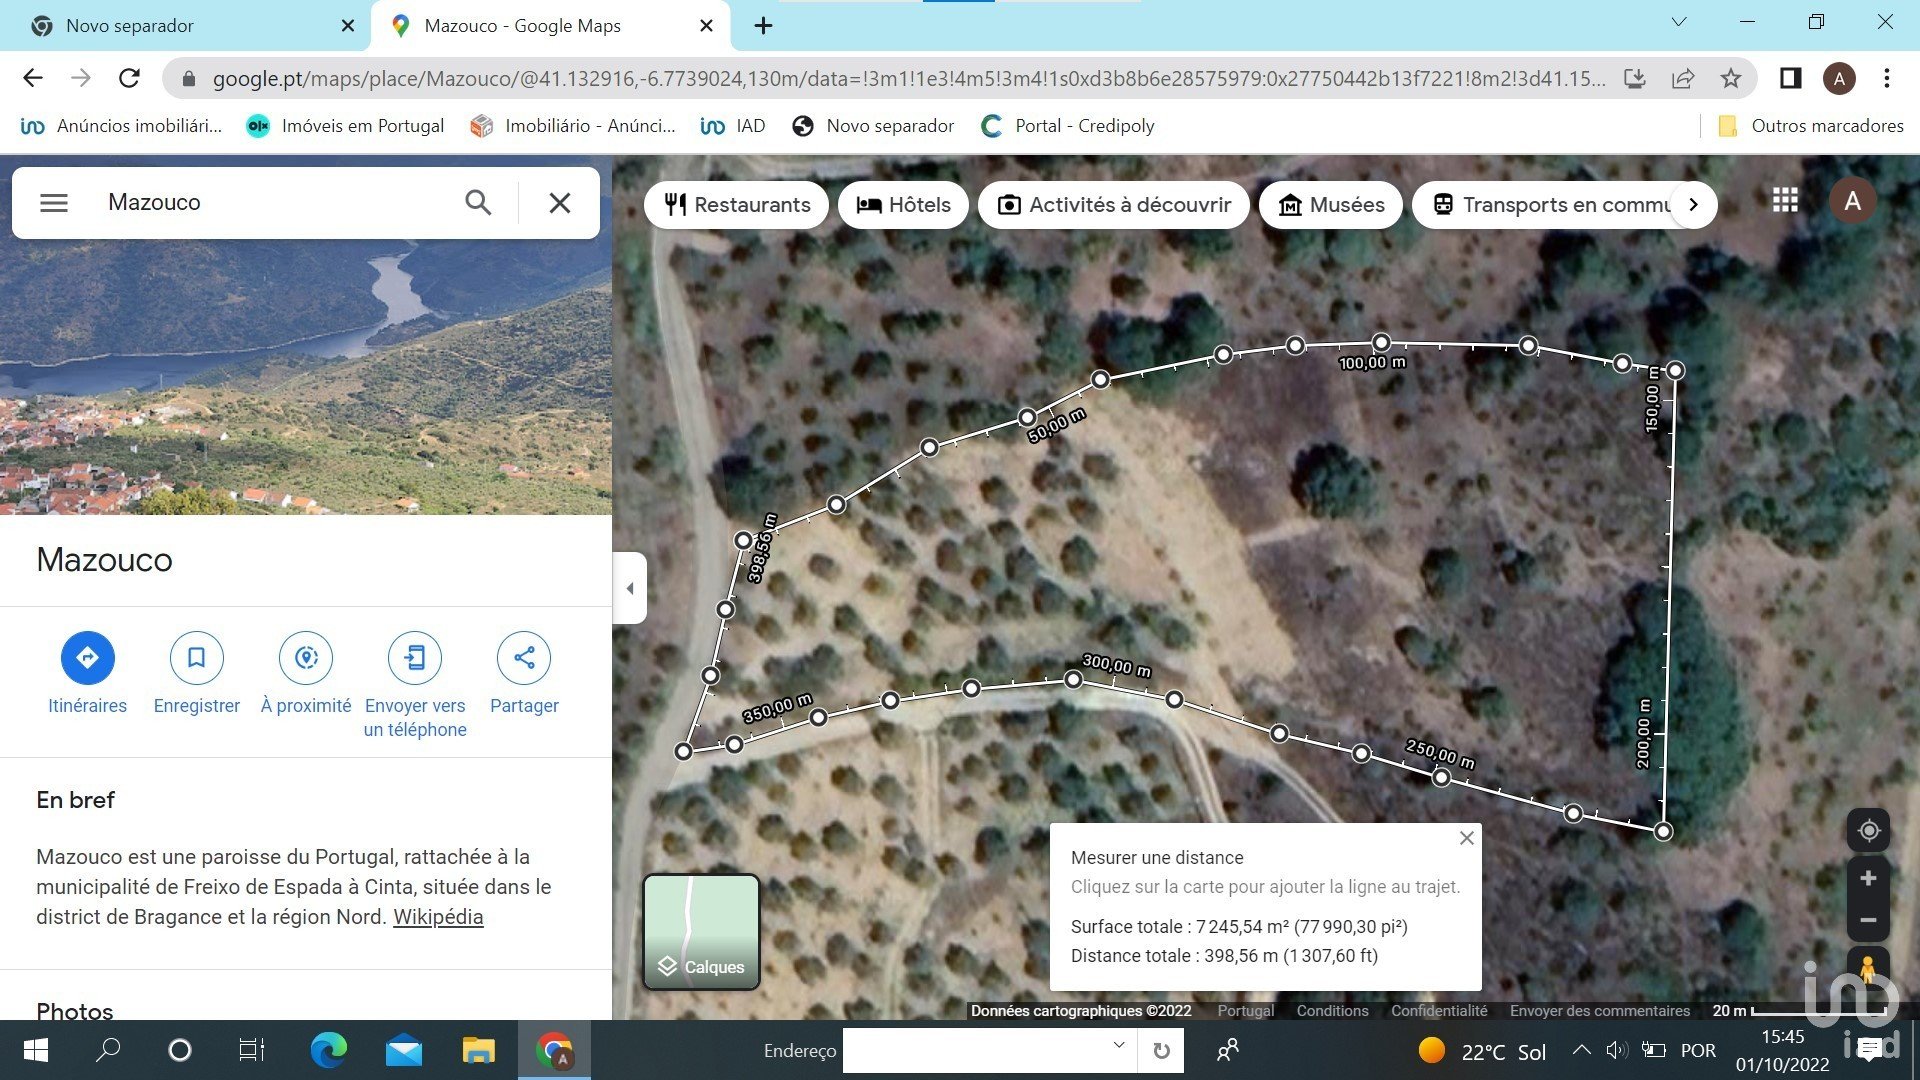The image size is (1920, 1080).
Task: Toggle the Calques layers map view
Action: (x=701, y=932)
